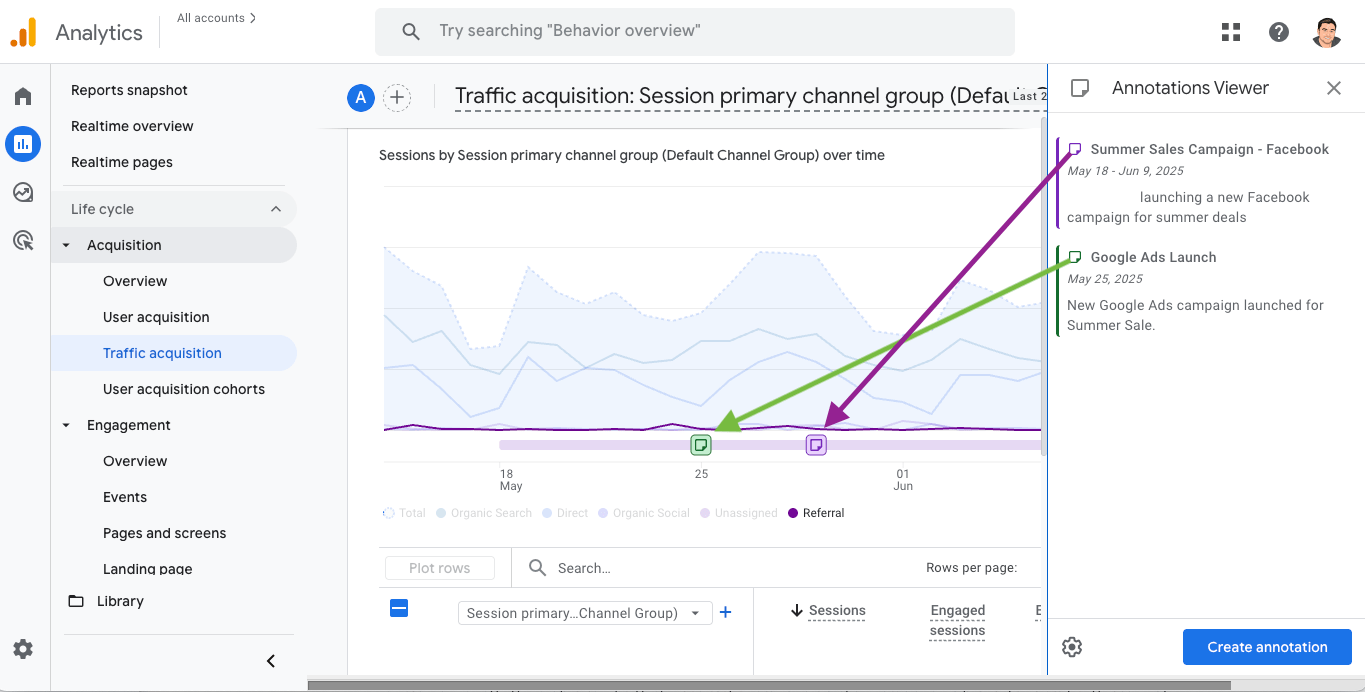Open the Explore icon in left rail
The image size is (1365, 692).
click(x=23, y=192)
